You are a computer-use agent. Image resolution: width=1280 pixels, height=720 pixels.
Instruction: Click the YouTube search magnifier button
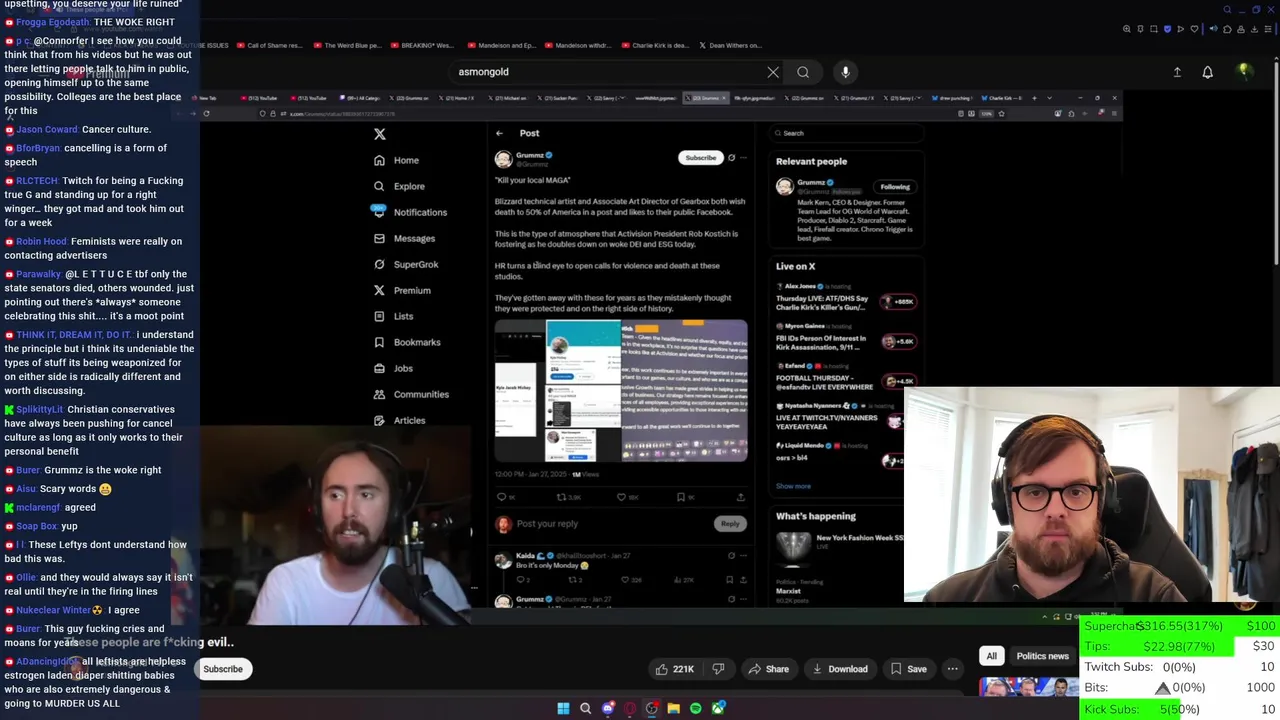(x=803, y=72)
